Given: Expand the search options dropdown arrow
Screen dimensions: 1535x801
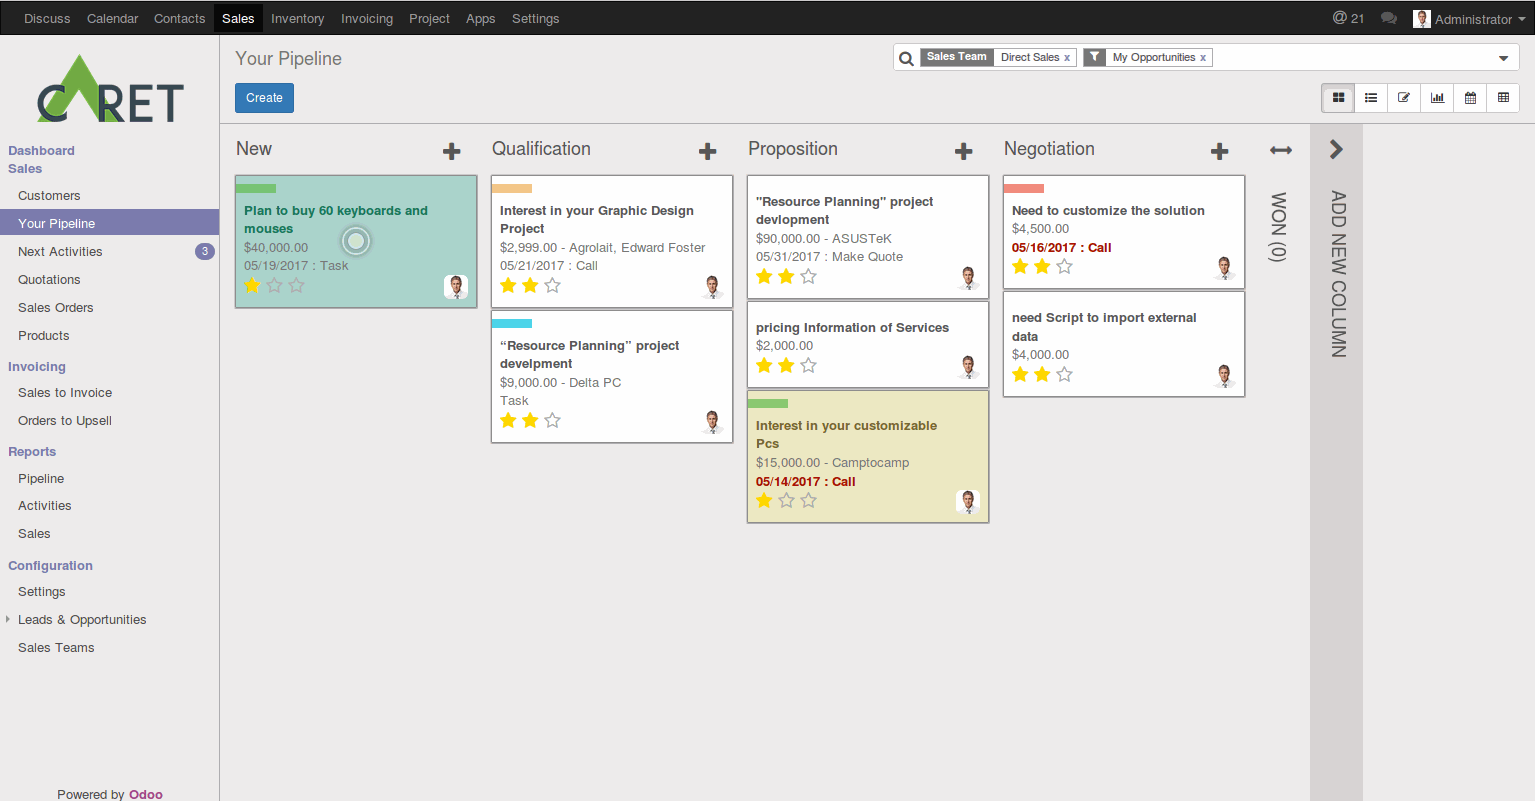Looking at the screenshot, I should [x=1503, y=58].
